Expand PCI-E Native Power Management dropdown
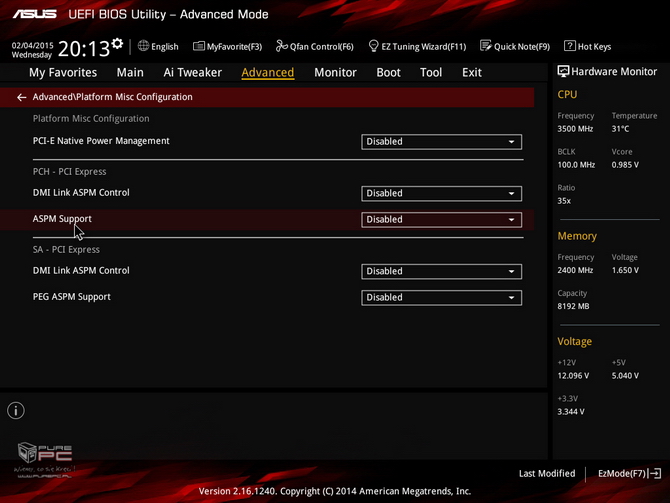 click(x=441, y=142)
